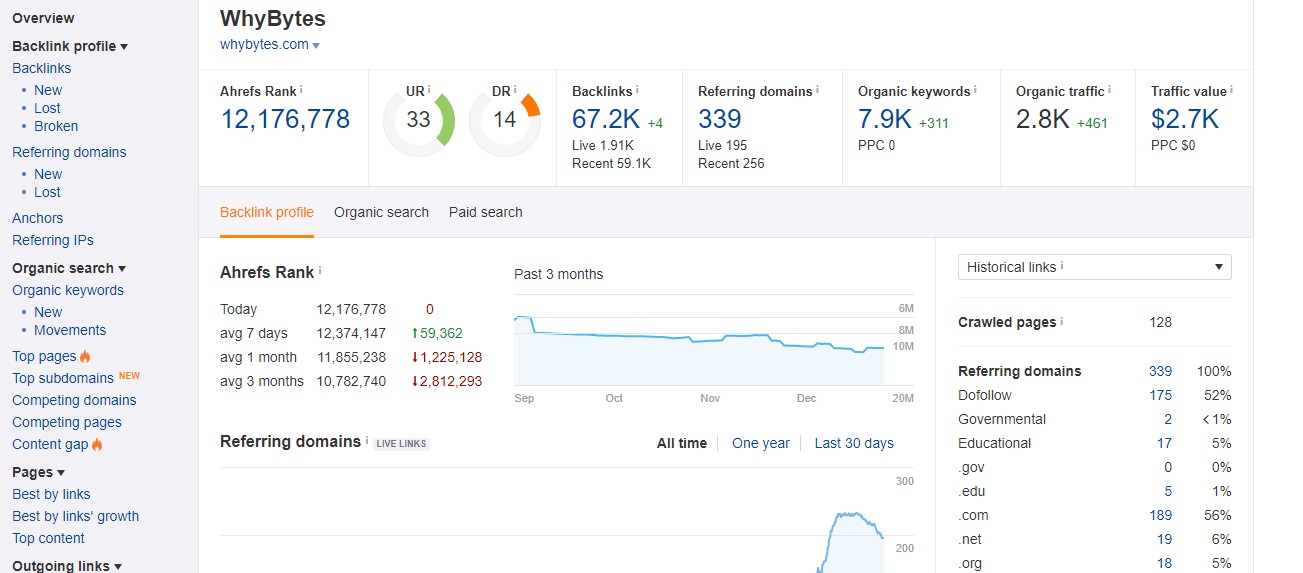1303x573 pixels.
Task: Click info icon beside Organic keywords metric
Action: click(976, 89)
